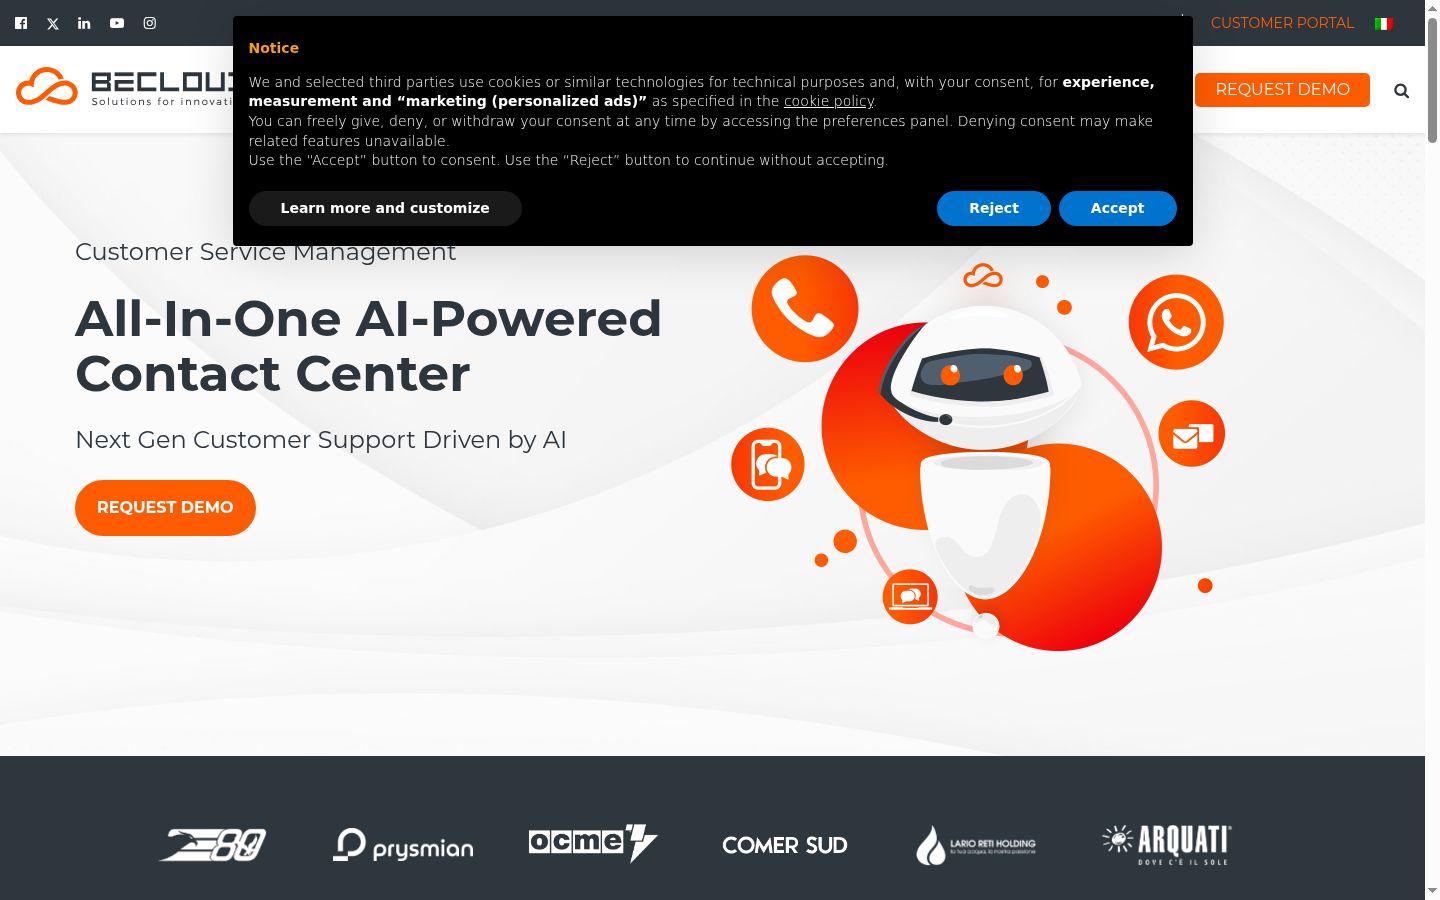Choose Learn more and customize
Viewport: 1440px width, 900px height.
pos(385,208)
